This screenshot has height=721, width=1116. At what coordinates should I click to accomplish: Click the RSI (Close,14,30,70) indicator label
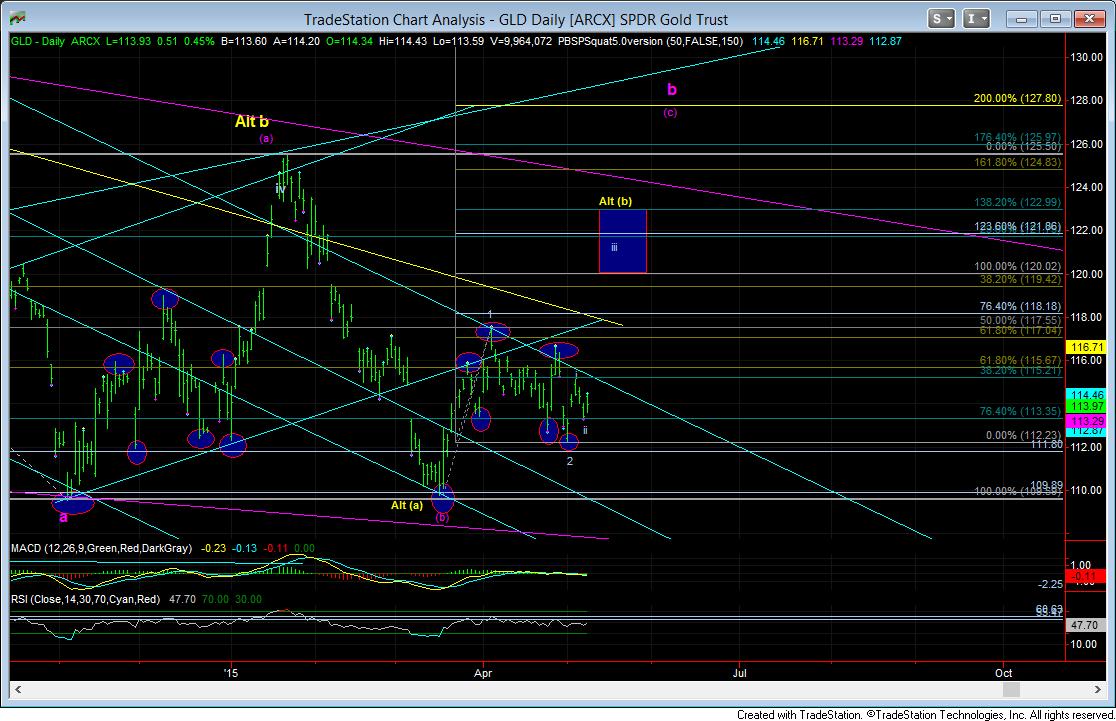click(x=85, y=600)
